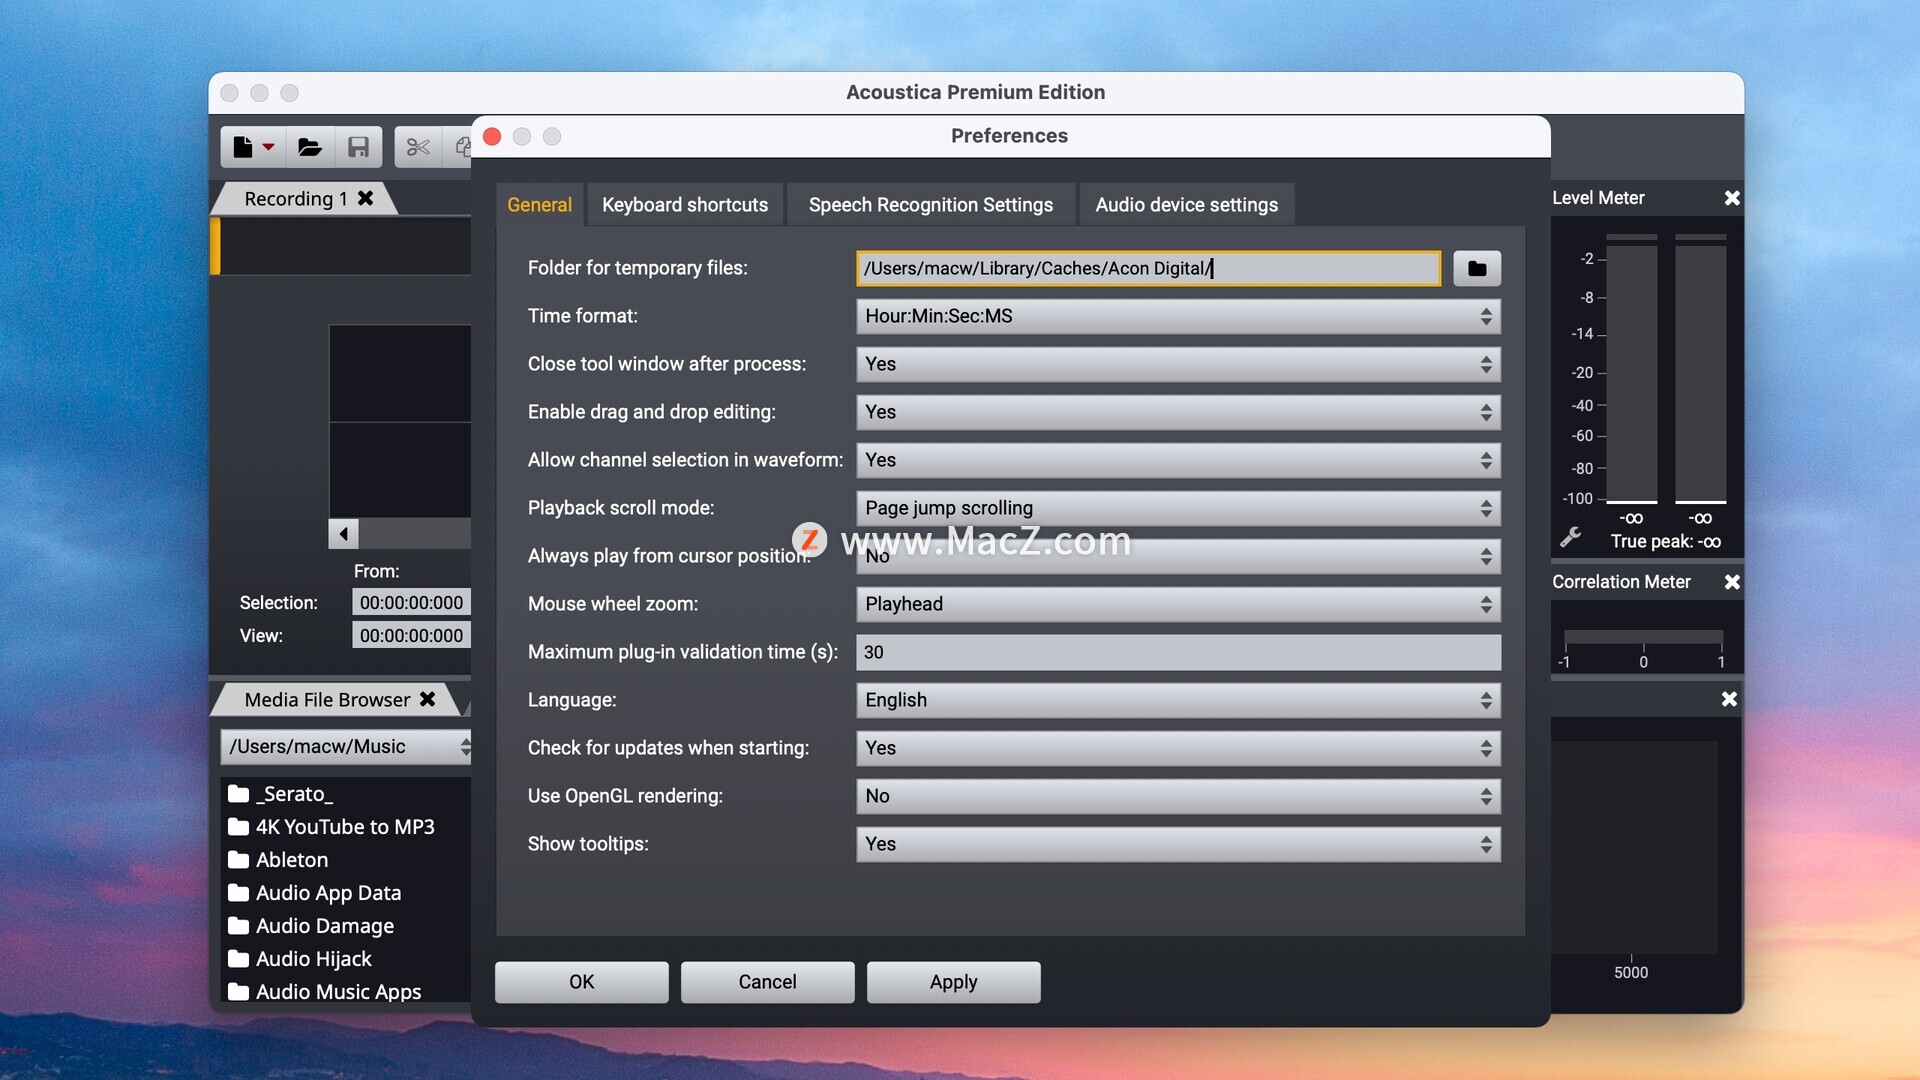Open Enable drag and drop editing dropdown

(x=1178, y=412)
